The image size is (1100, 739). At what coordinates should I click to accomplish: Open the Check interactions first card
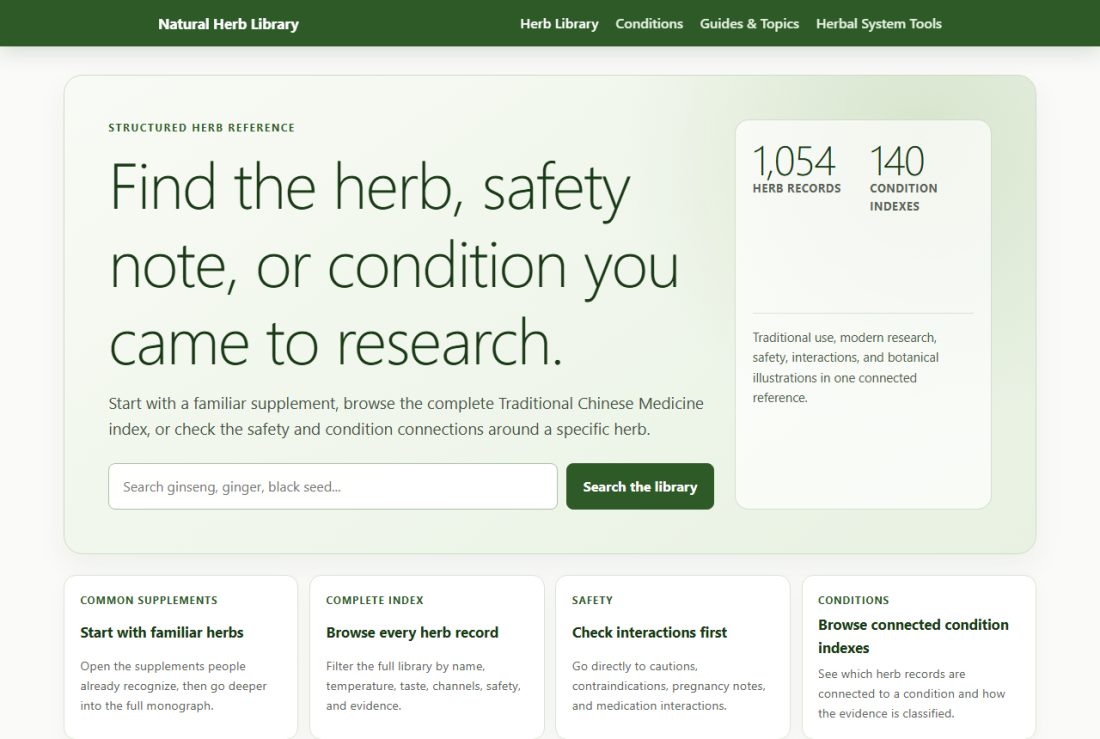tap(673, 657)
